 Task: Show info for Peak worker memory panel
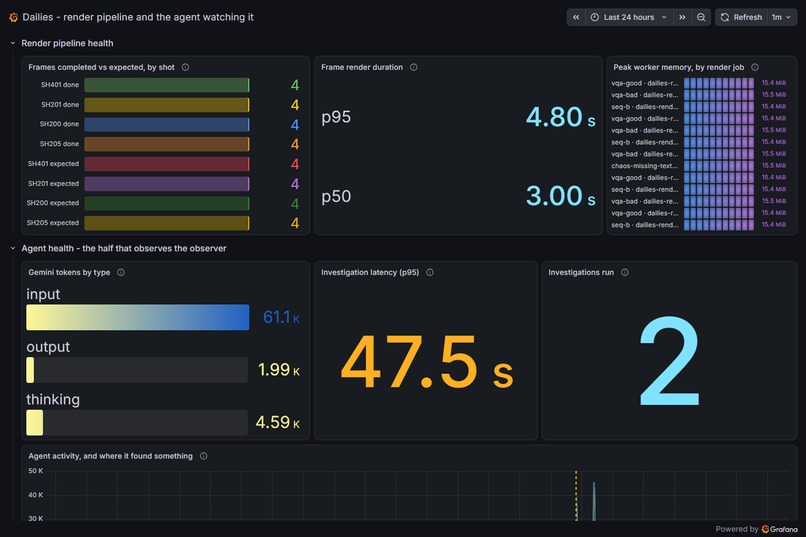point(755,67)
